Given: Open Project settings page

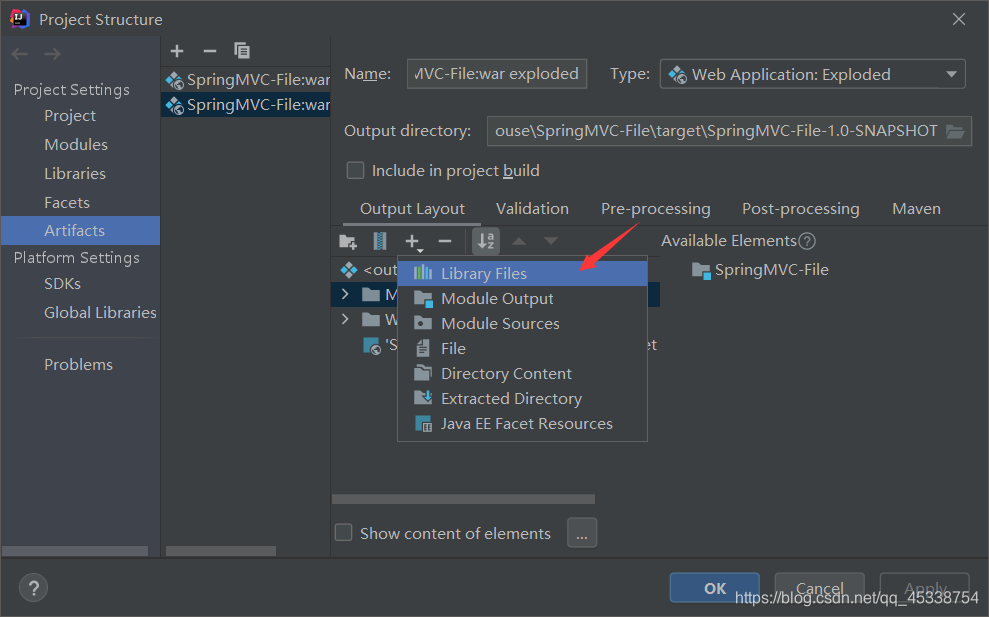Looking at the screenshot, I should click(70, 115).
